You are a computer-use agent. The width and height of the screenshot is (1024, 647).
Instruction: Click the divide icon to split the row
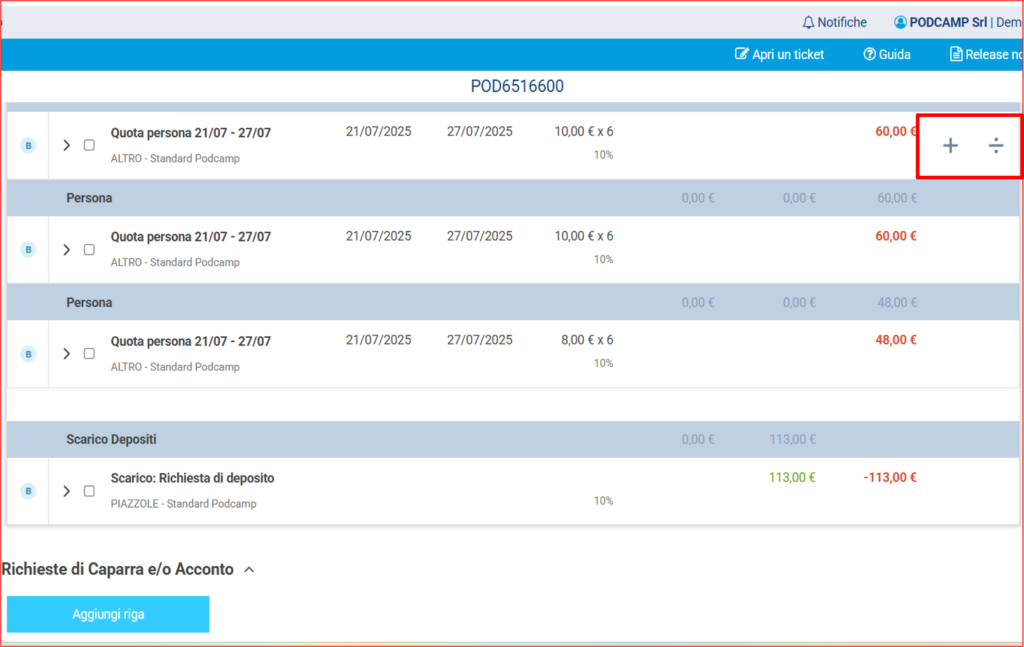(996, 146)
